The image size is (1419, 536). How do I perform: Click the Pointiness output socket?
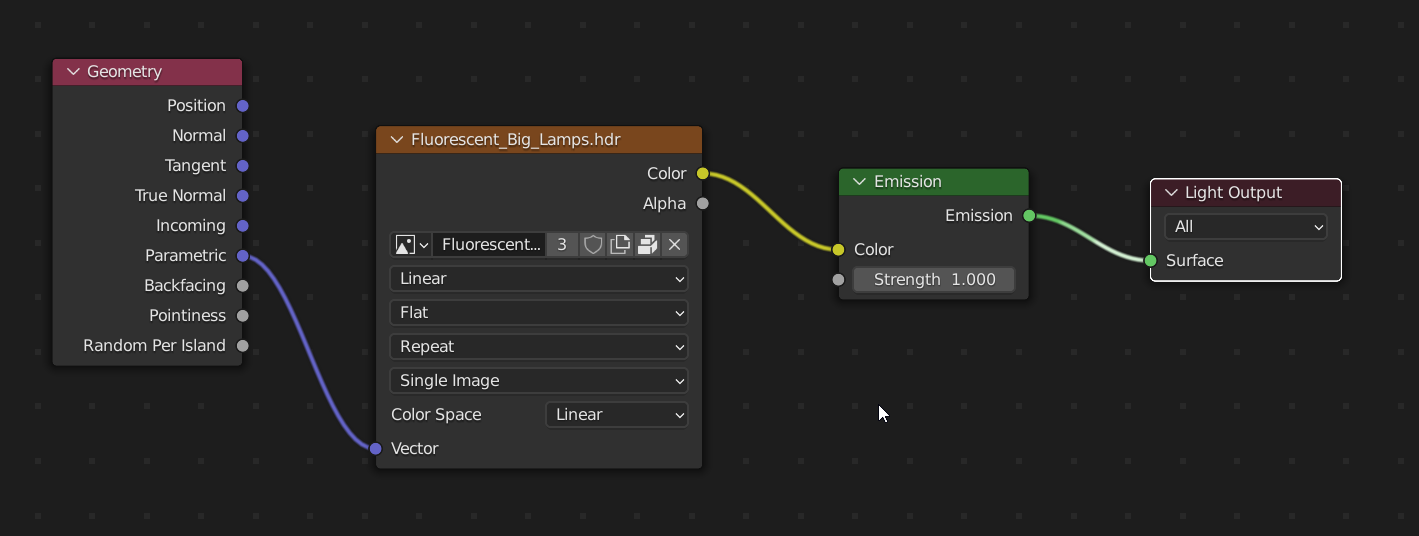coord(243,316)
